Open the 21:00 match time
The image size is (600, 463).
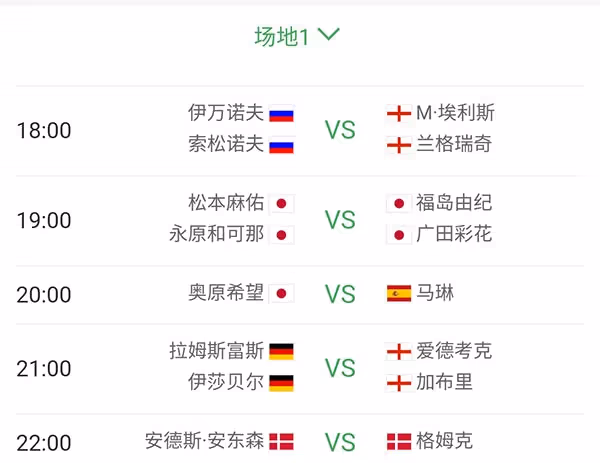tap(44, 369)
